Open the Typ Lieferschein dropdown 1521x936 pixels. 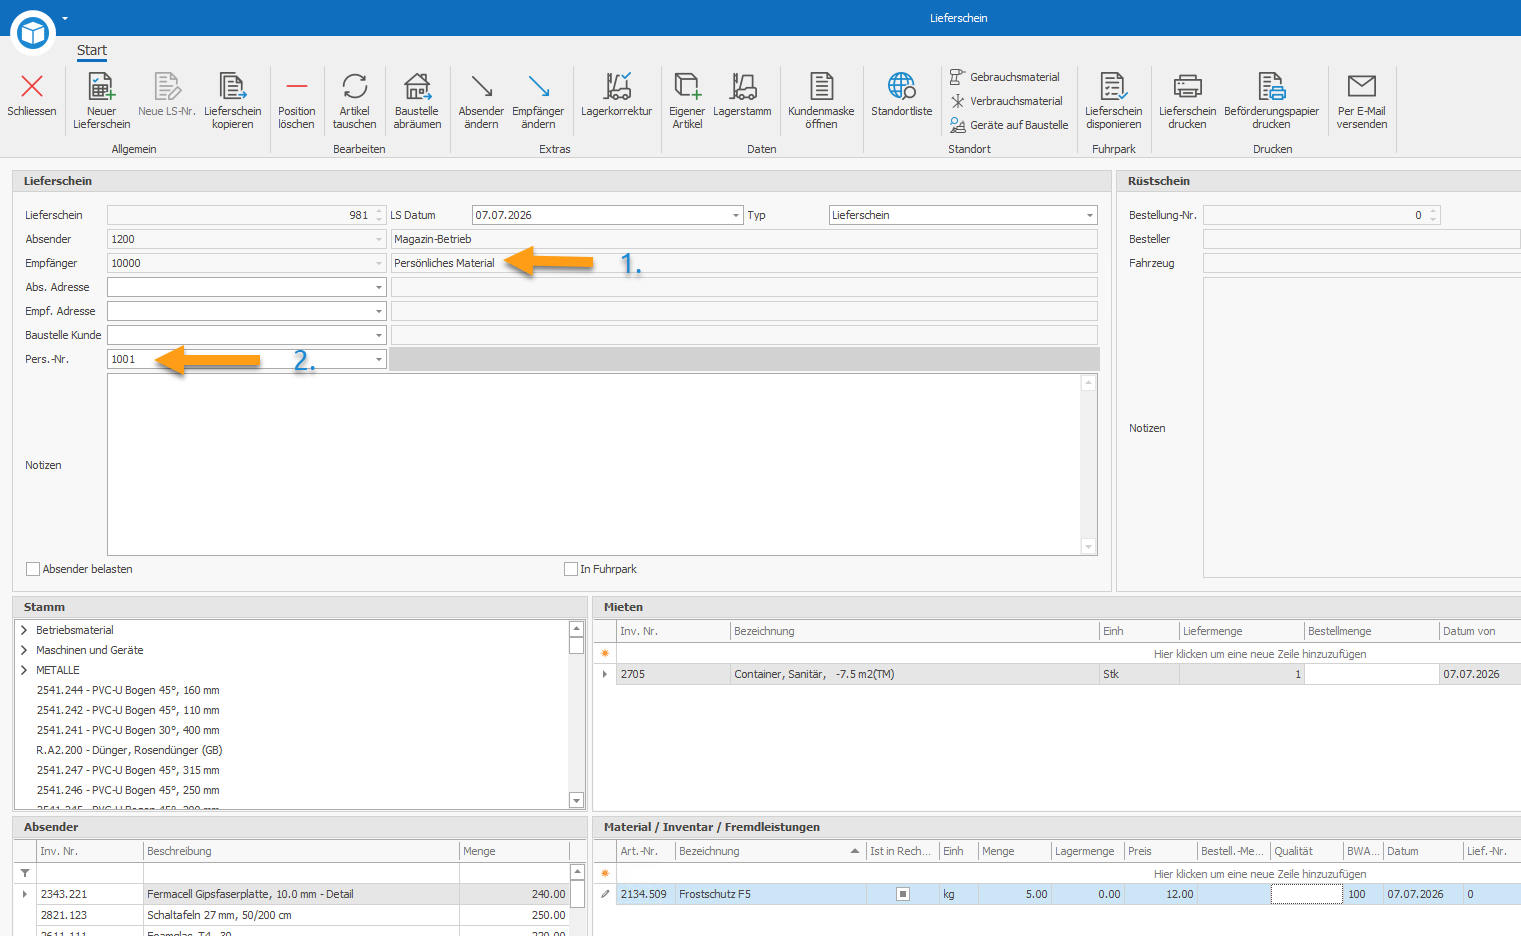pyautogui.click(x=1090, y=215)
